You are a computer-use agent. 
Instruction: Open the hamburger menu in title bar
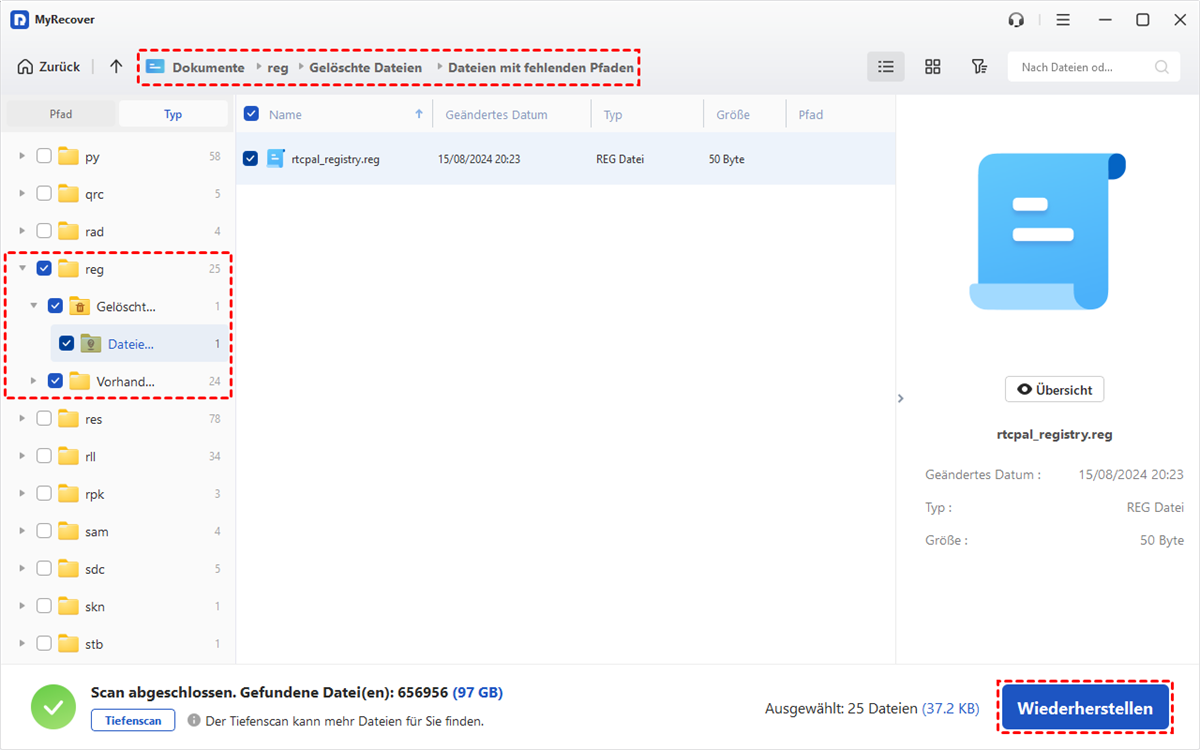[x=1063, y=20]
